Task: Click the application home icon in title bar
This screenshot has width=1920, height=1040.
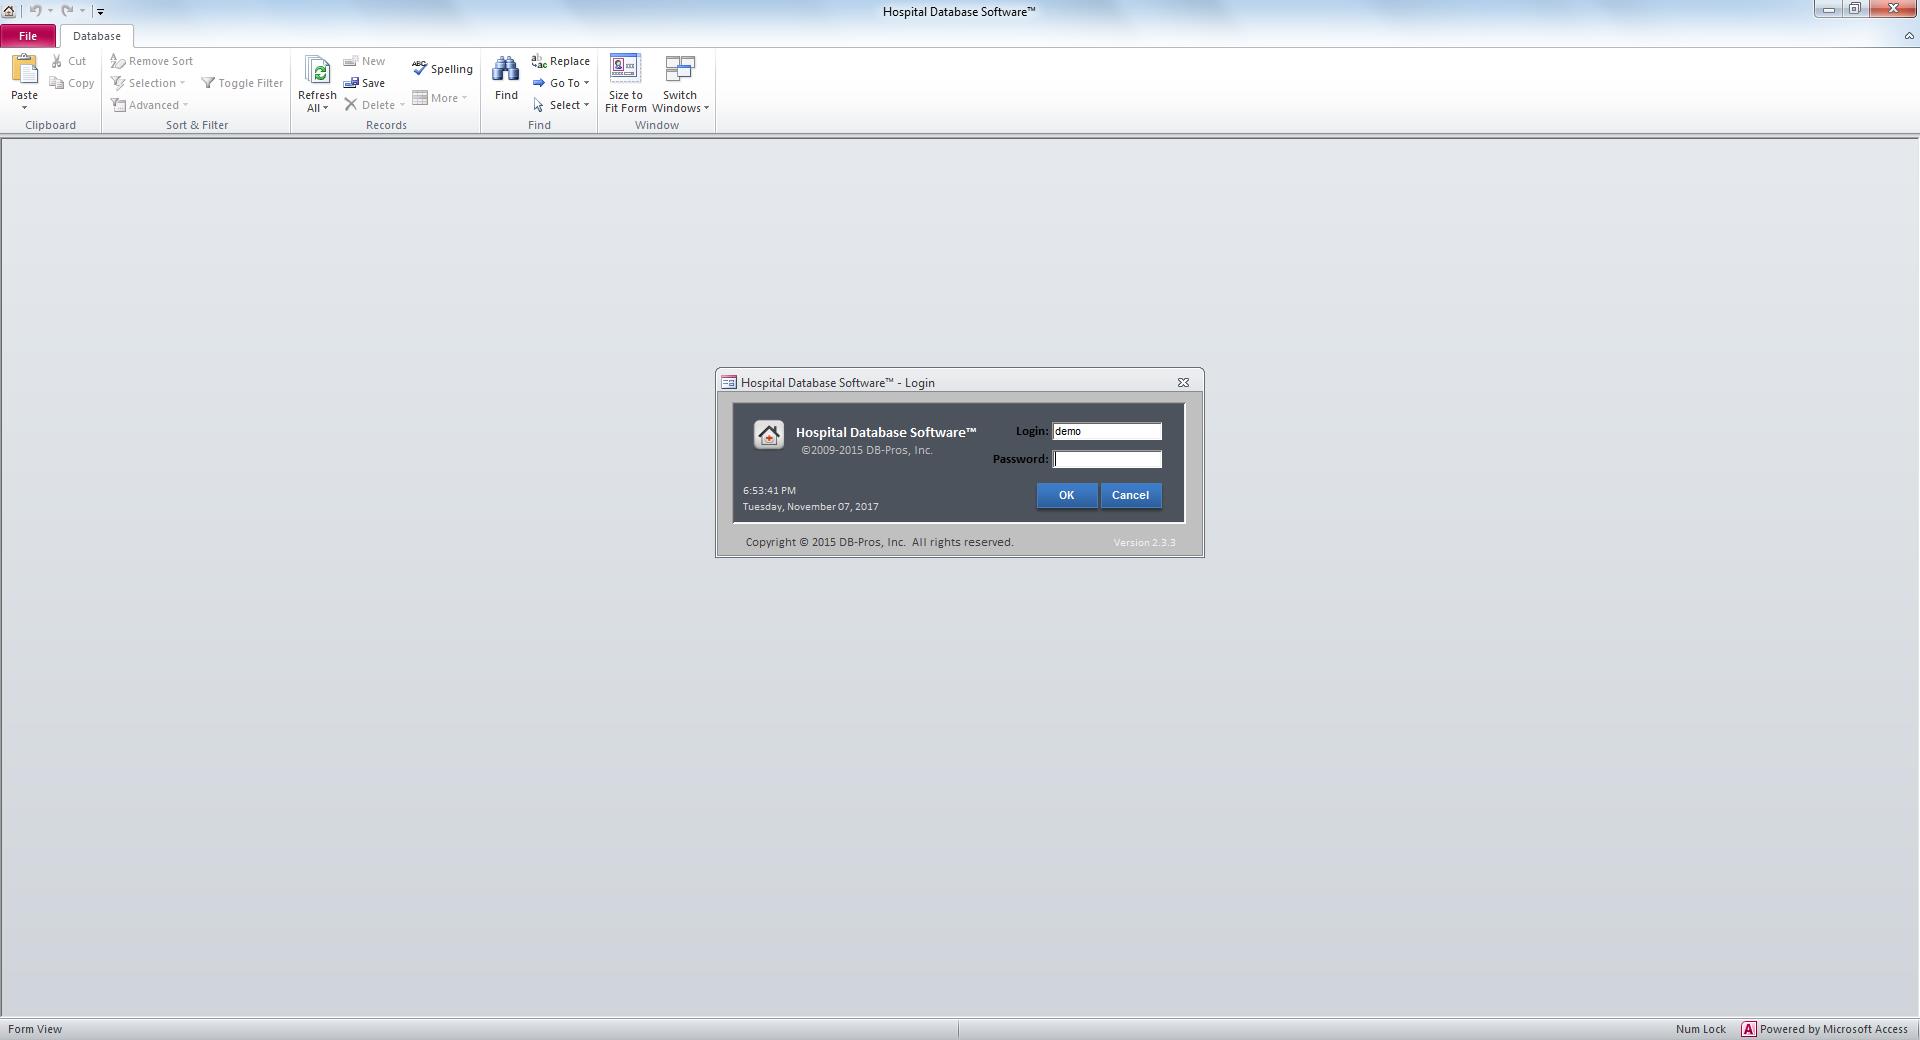Action: pyautogui.click(x=9, y=11)
